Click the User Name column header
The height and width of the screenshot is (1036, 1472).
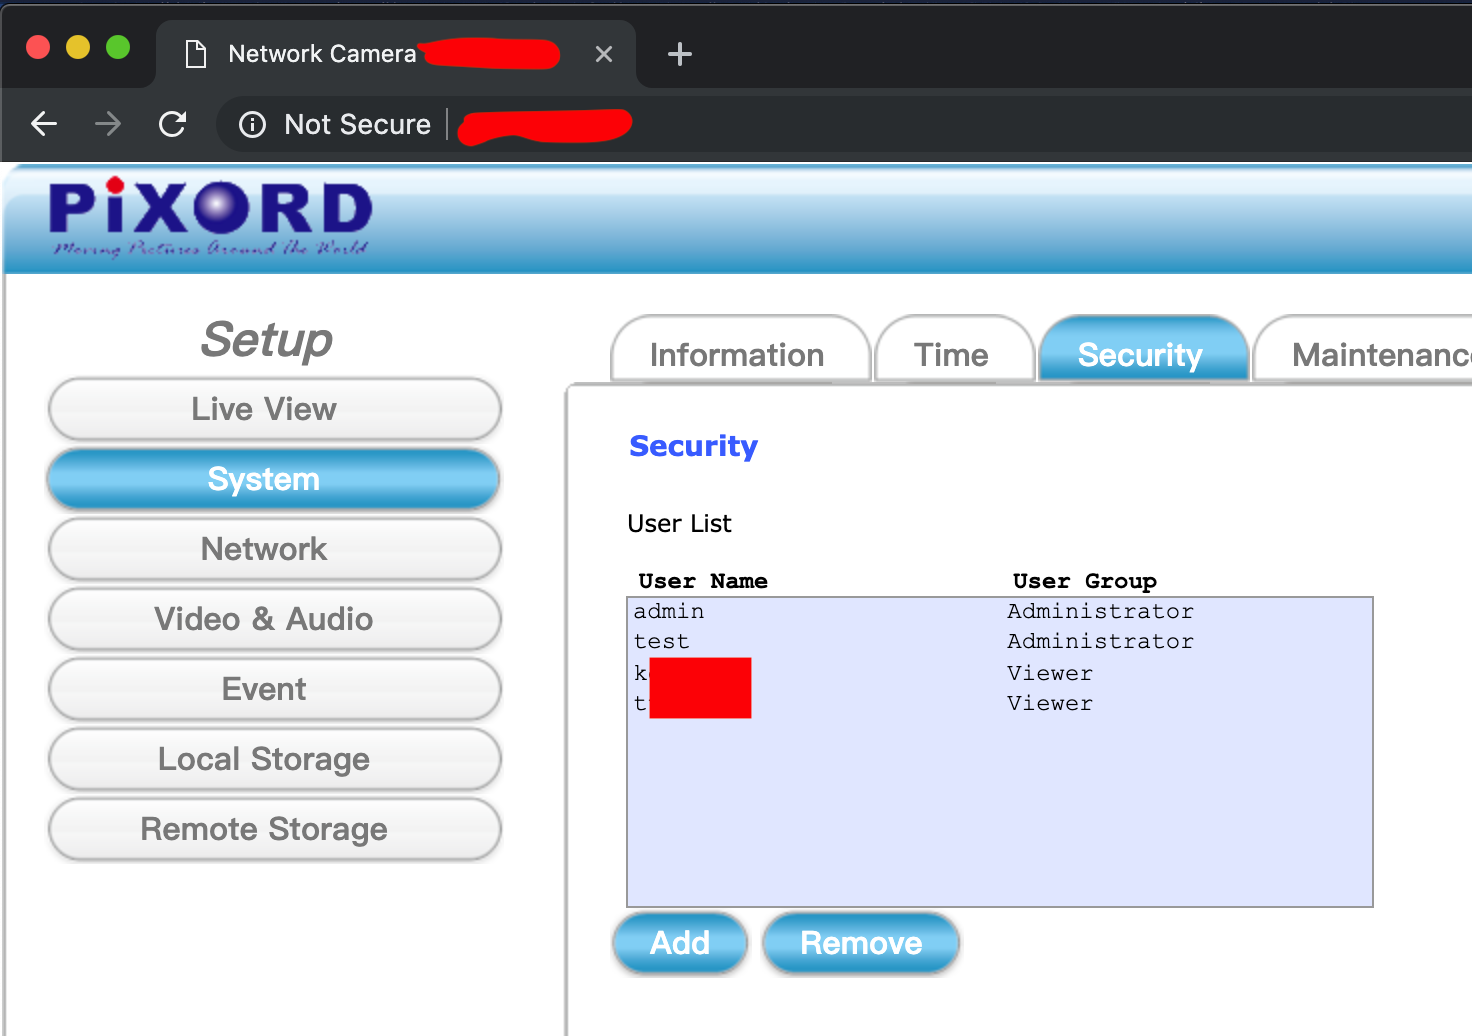point(703,581)
